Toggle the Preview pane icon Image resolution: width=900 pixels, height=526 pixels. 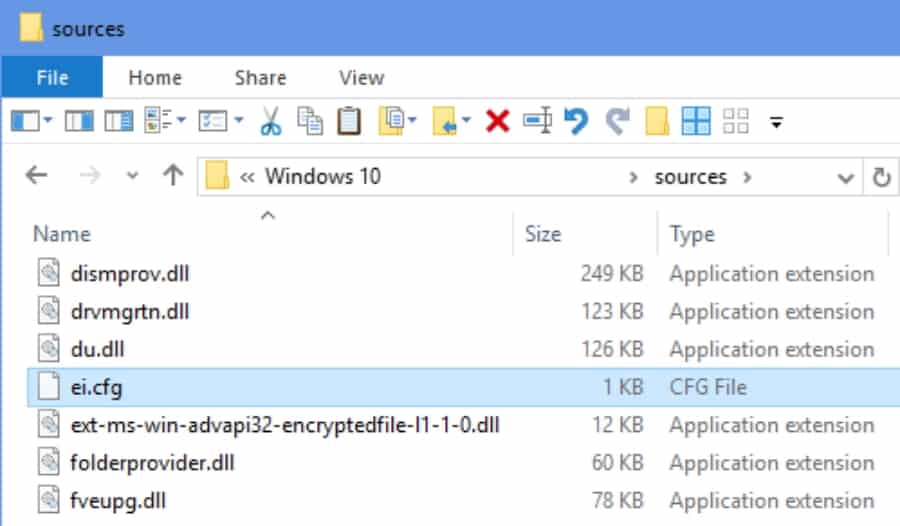click(x=79, y=121)
